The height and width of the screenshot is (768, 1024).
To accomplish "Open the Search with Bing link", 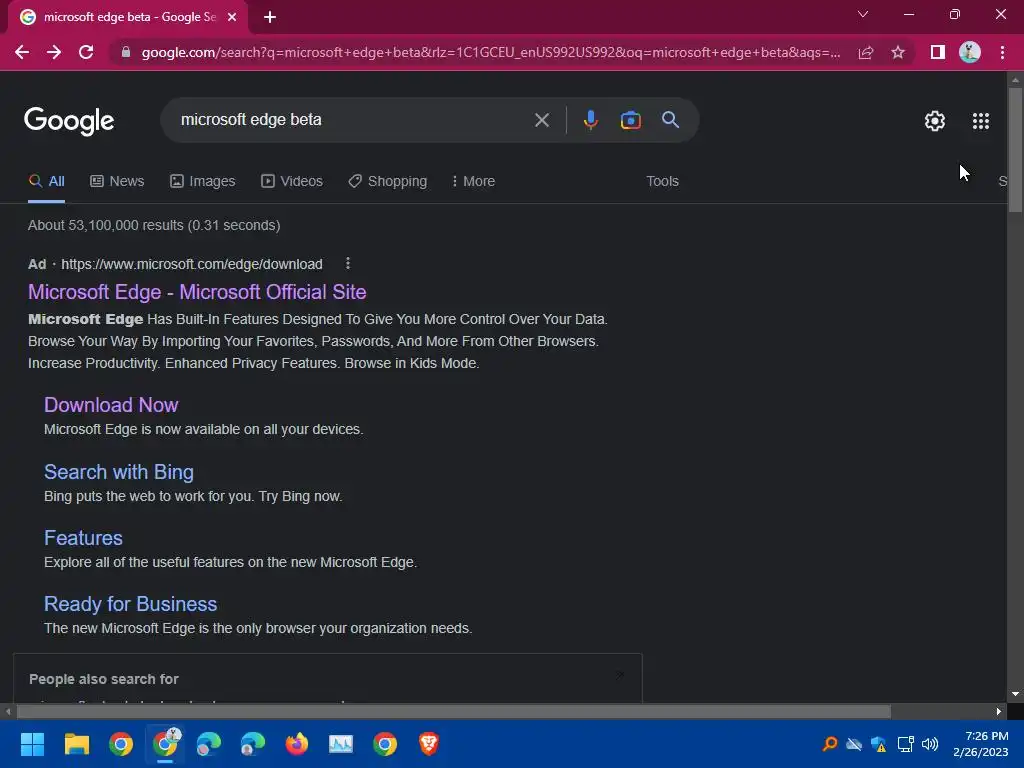I will tap(119, 472).
